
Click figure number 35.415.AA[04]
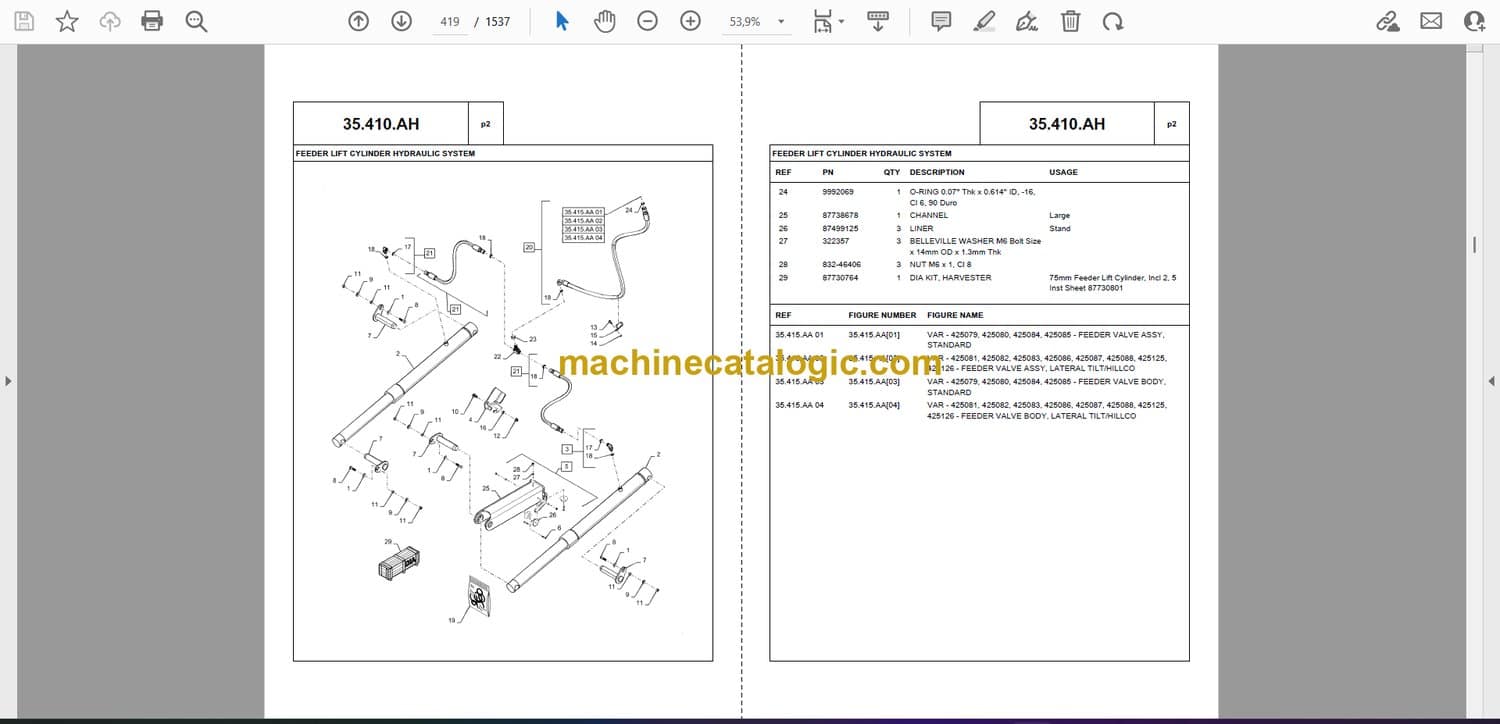click(x=874, y=405)
